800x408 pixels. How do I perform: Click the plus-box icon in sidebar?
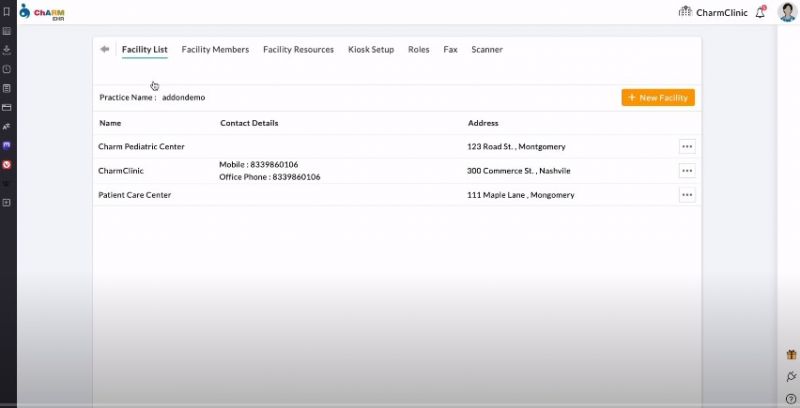(7, 202)
